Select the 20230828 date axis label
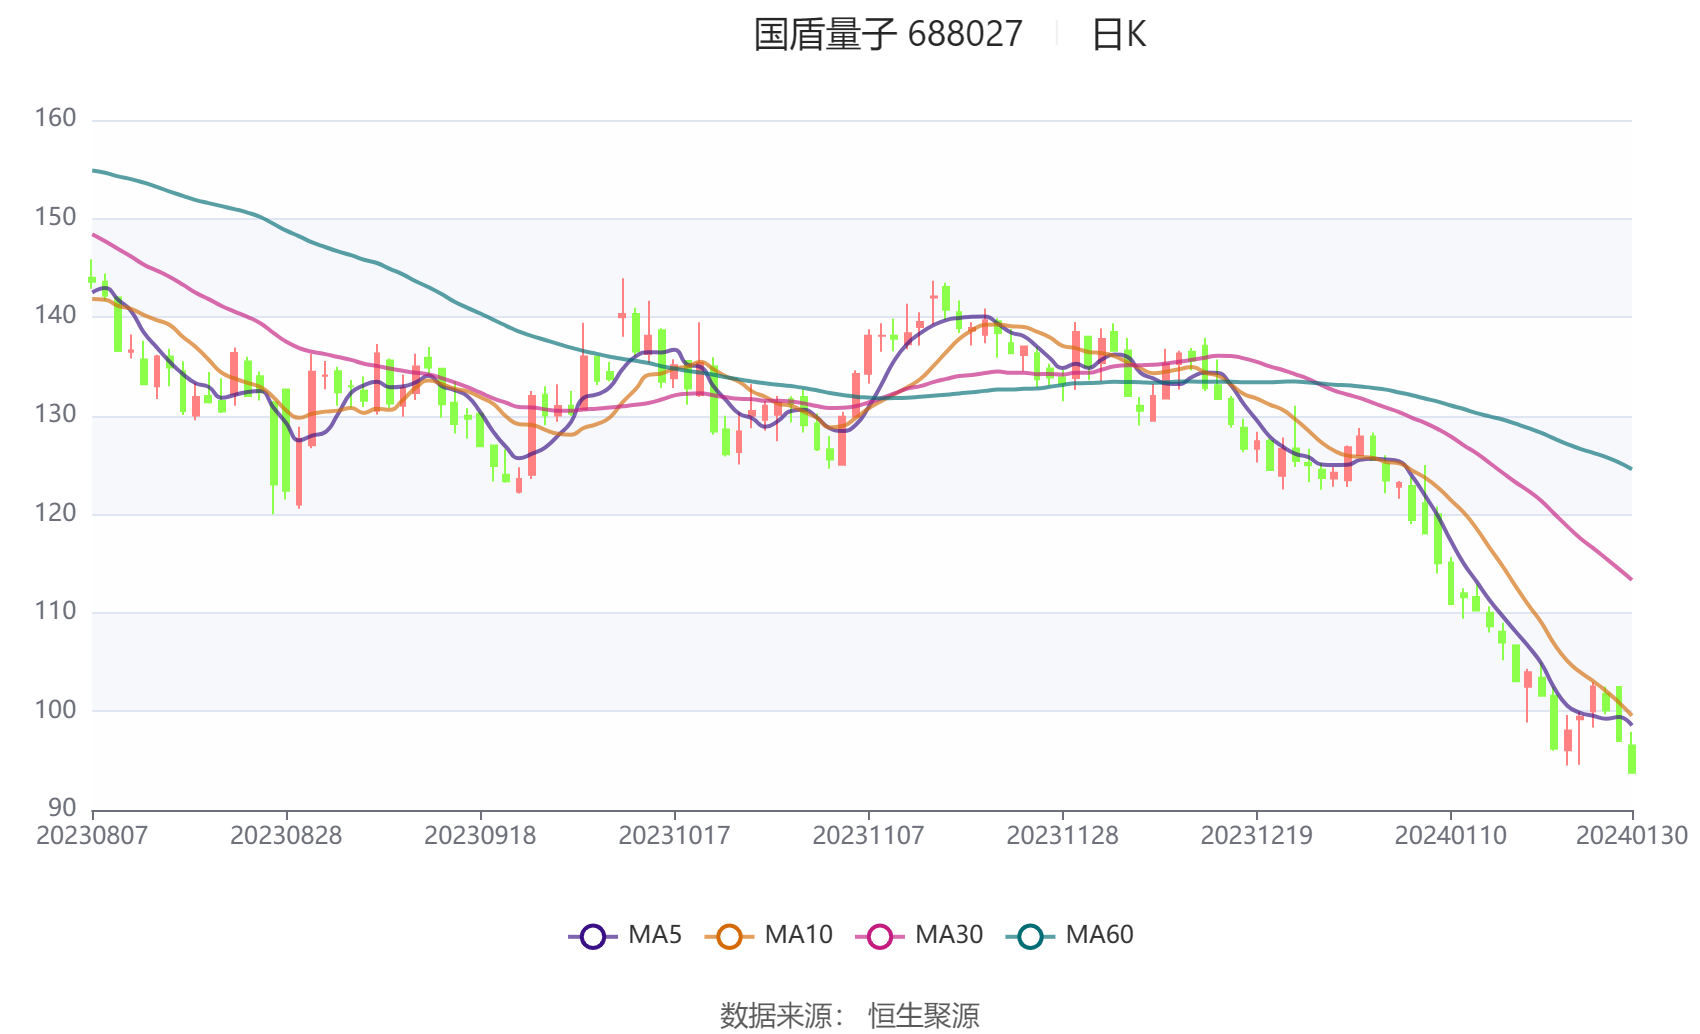 (286, 835)
